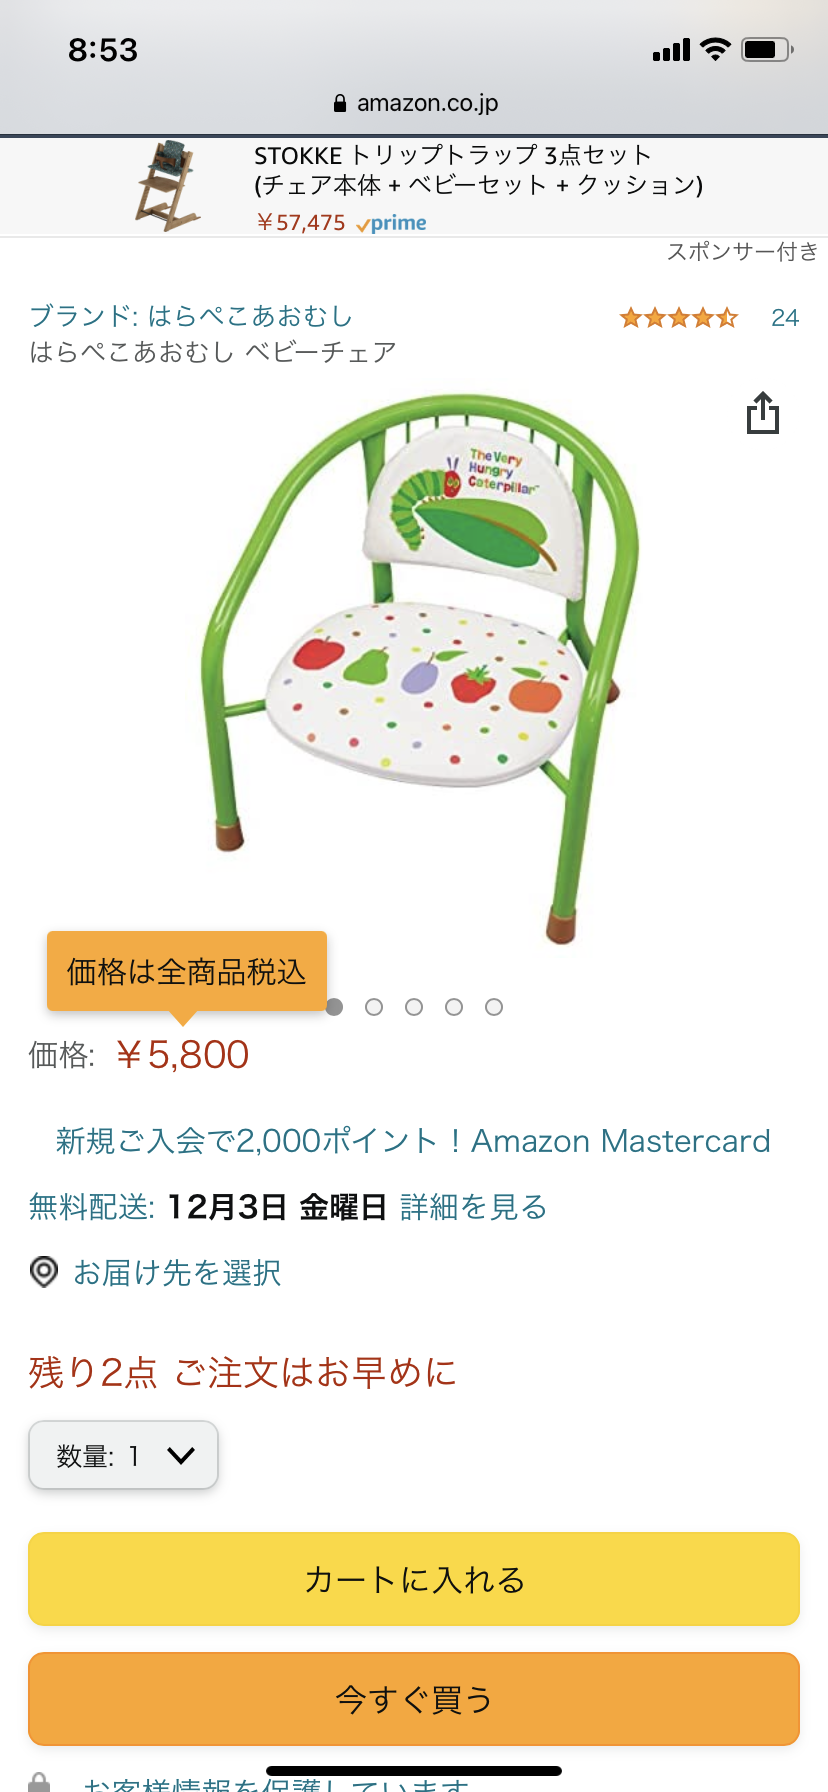The height and width of the screenshot is (1792, 828).
Task: Tap the star rating icons
Action: coord(679,318)
